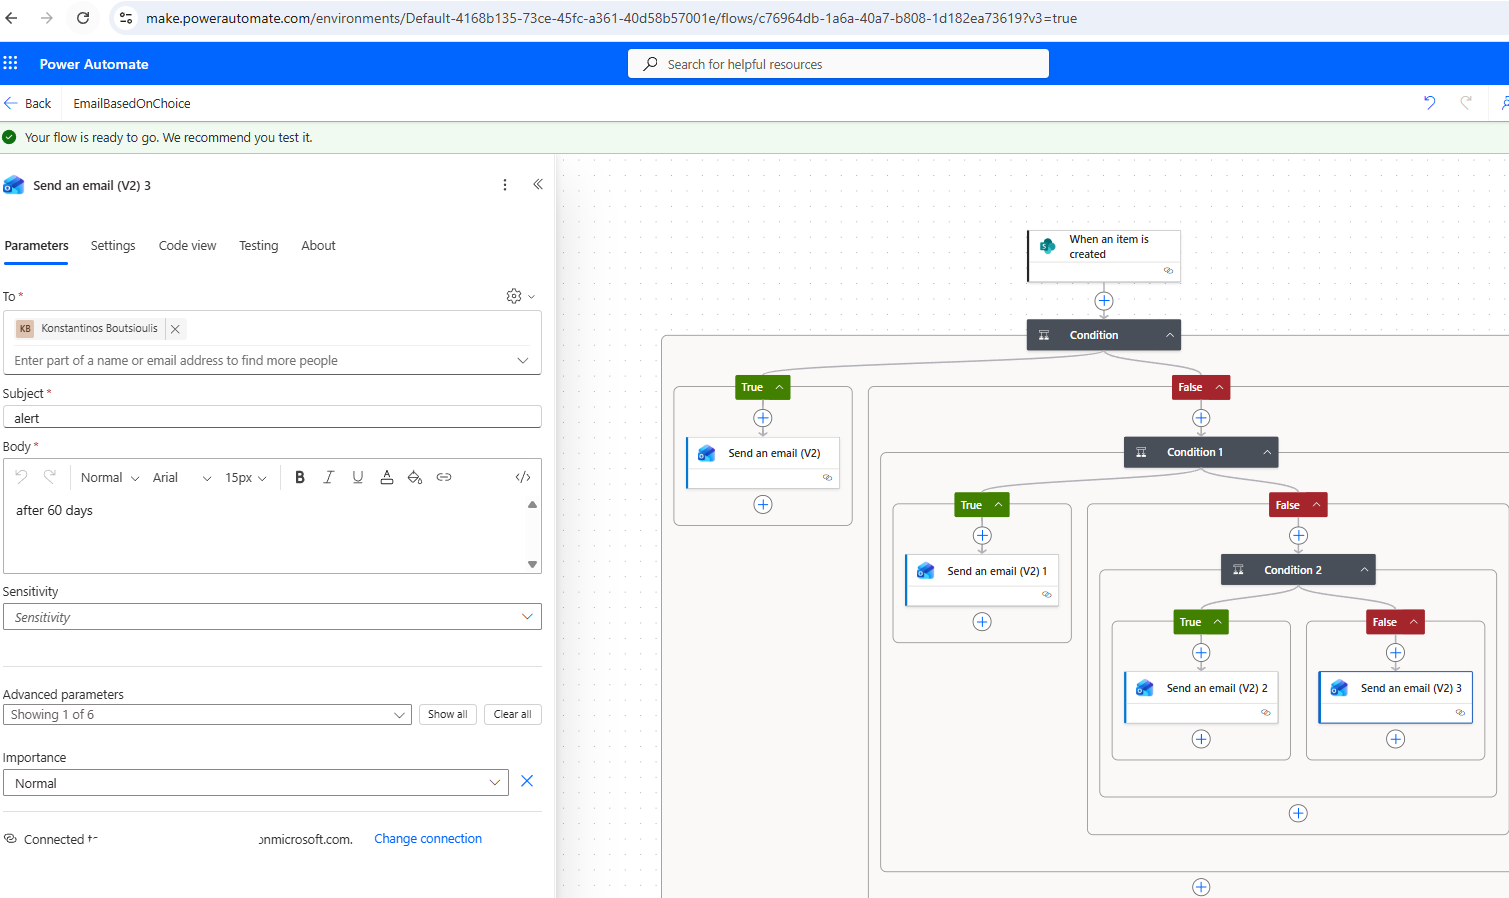The image size is (1509, 898).
Task: Click the Bold formatting icon
Action: [299, 478]
